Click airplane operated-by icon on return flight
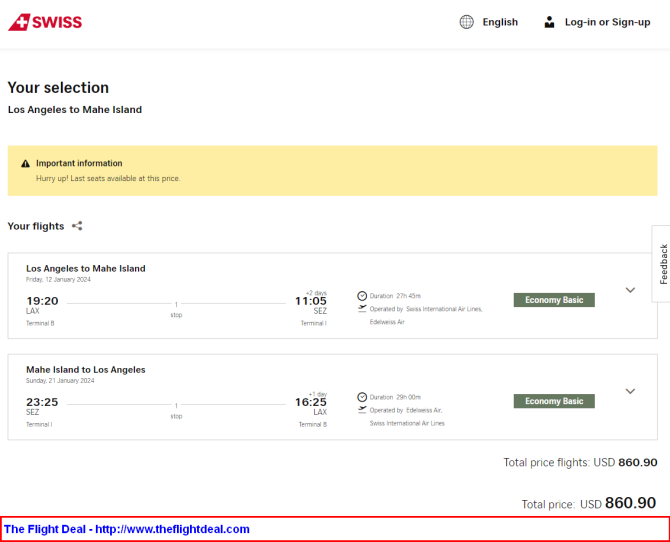670x542 pixels. click(x=362, y=409)
